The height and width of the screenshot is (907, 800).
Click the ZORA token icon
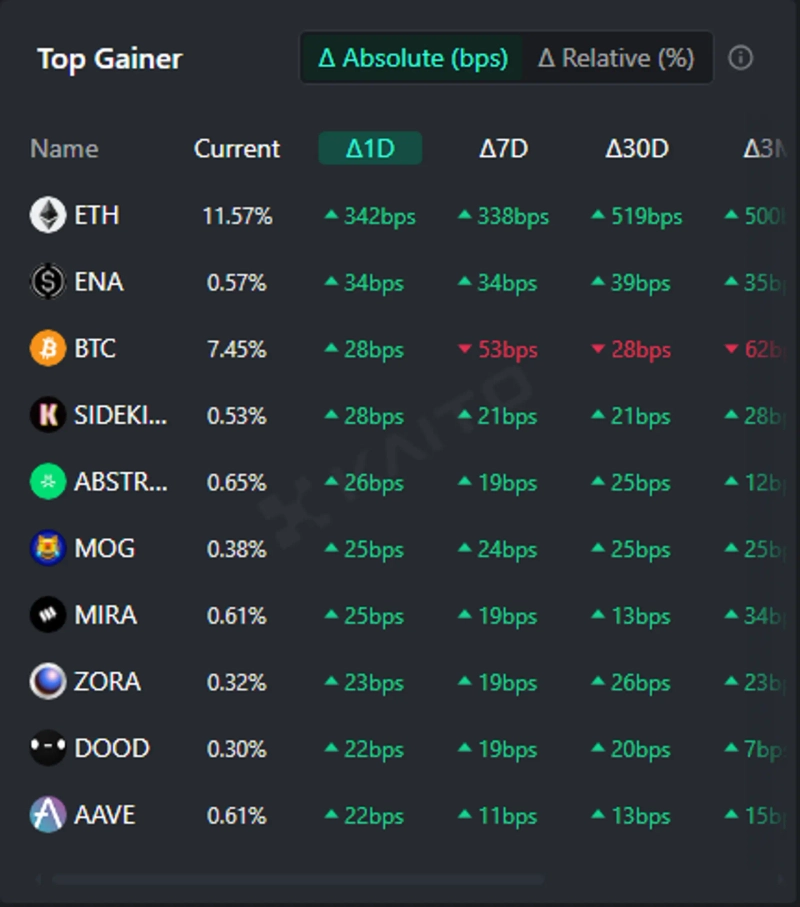(x=47, y=682)
